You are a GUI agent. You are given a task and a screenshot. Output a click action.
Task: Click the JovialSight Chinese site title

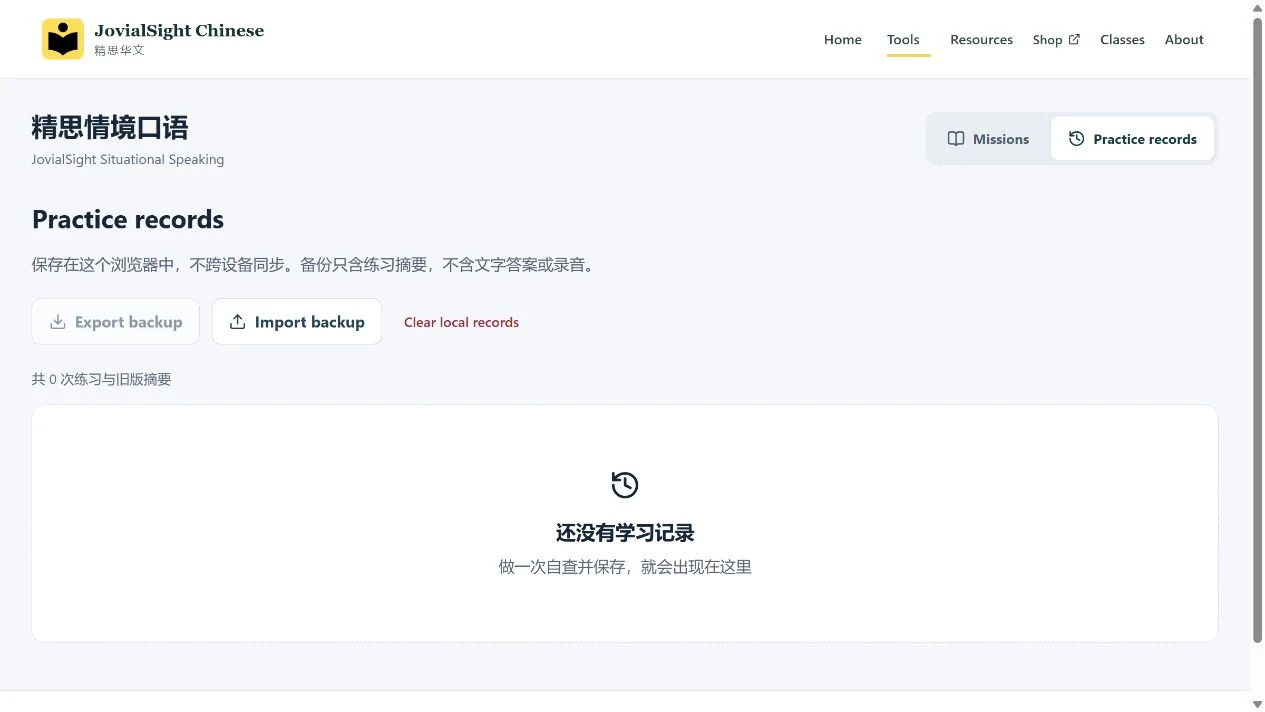click(179, 30)
